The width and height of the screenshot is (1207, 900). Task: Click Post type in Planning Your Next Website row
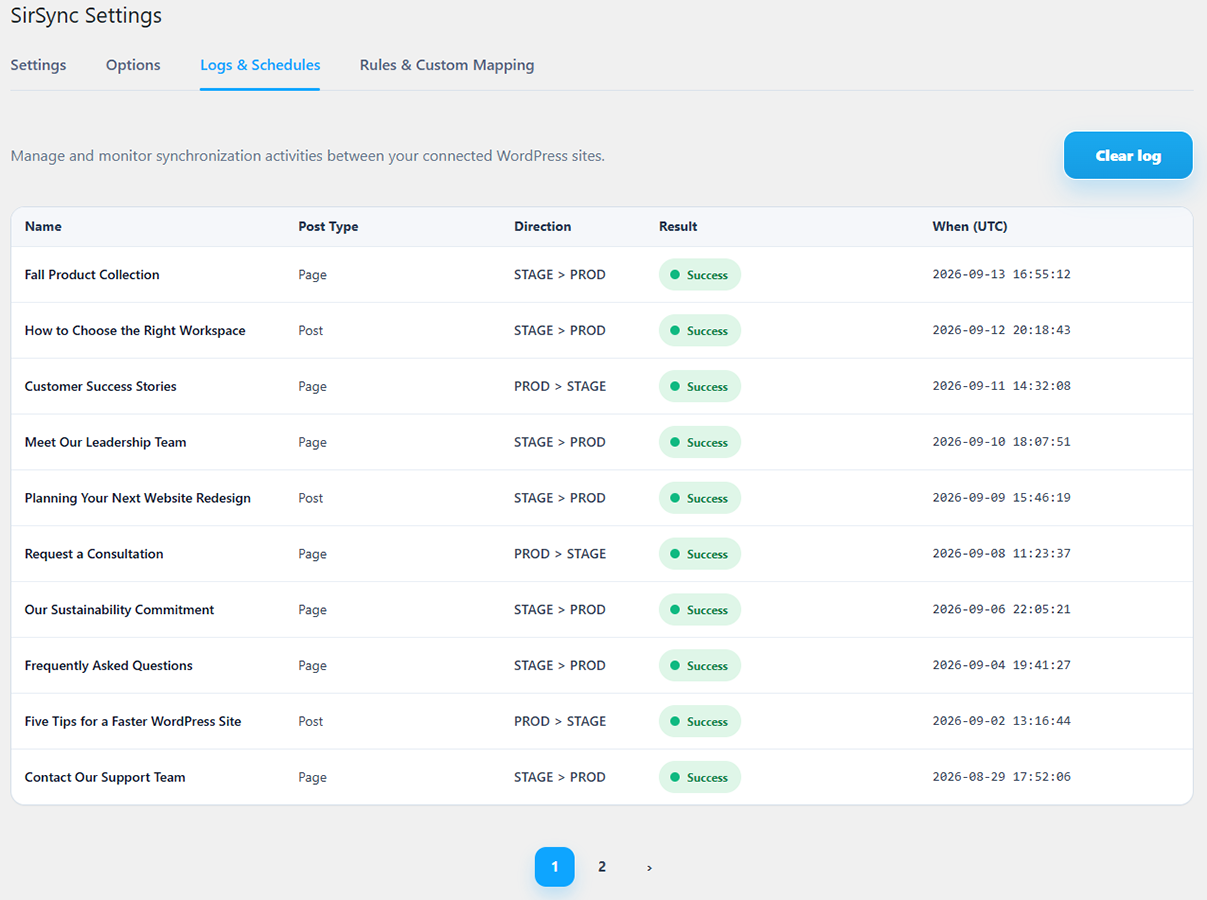click(311, 499)
